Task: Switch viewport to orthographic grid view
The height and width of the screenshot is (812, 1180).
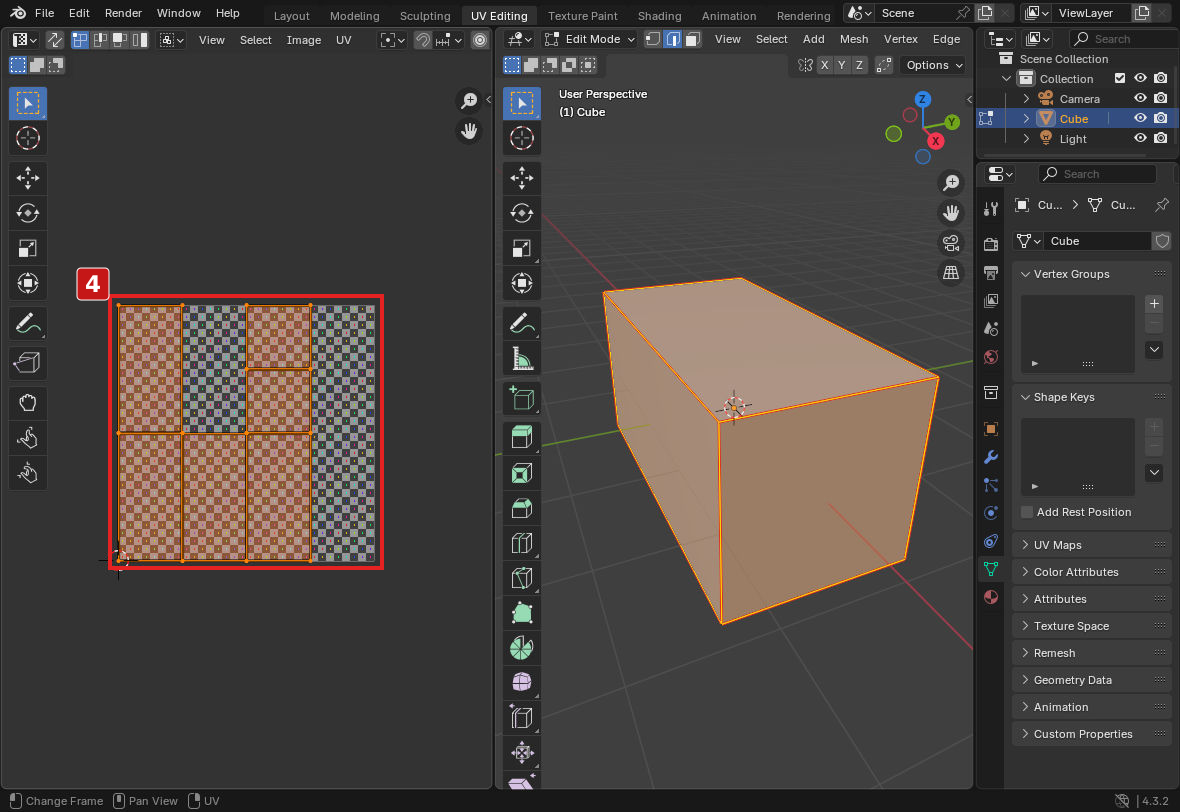Action: tap(951, 273)
